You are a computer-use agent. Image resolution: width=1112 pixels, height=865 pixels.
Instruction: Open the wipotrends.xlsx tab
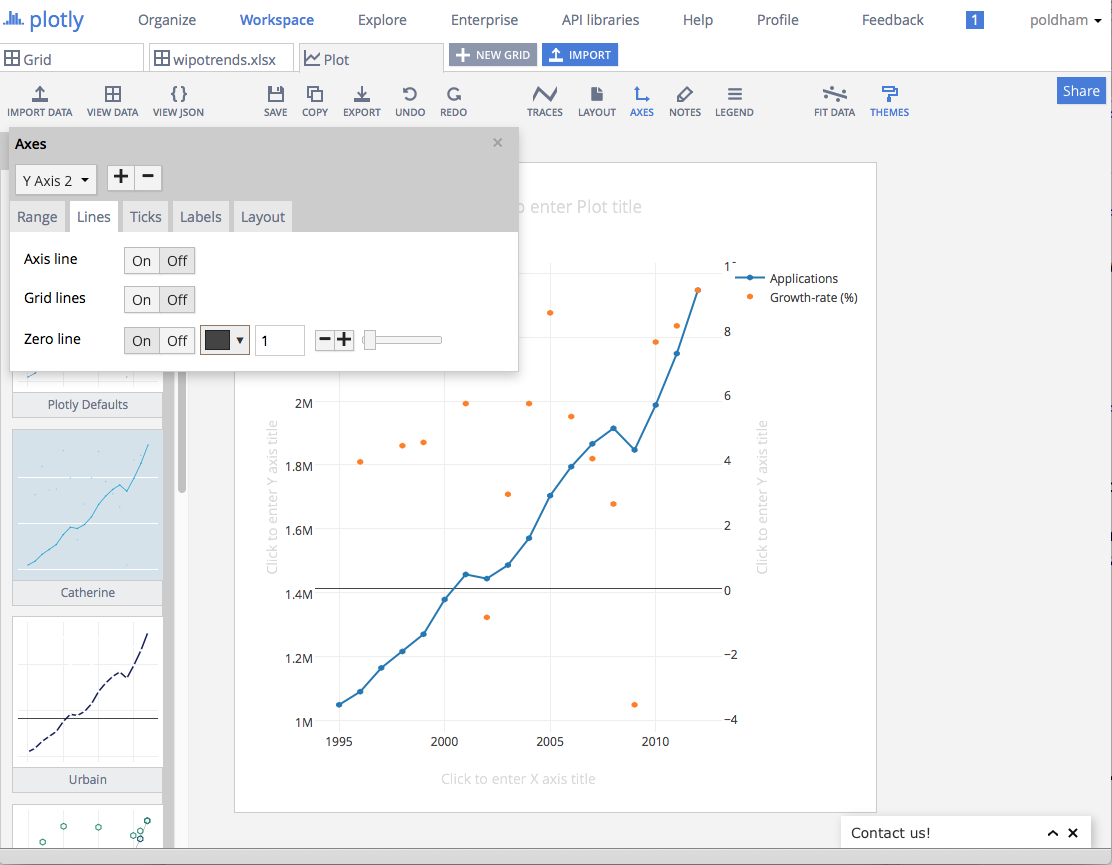[x=221, y=59]
